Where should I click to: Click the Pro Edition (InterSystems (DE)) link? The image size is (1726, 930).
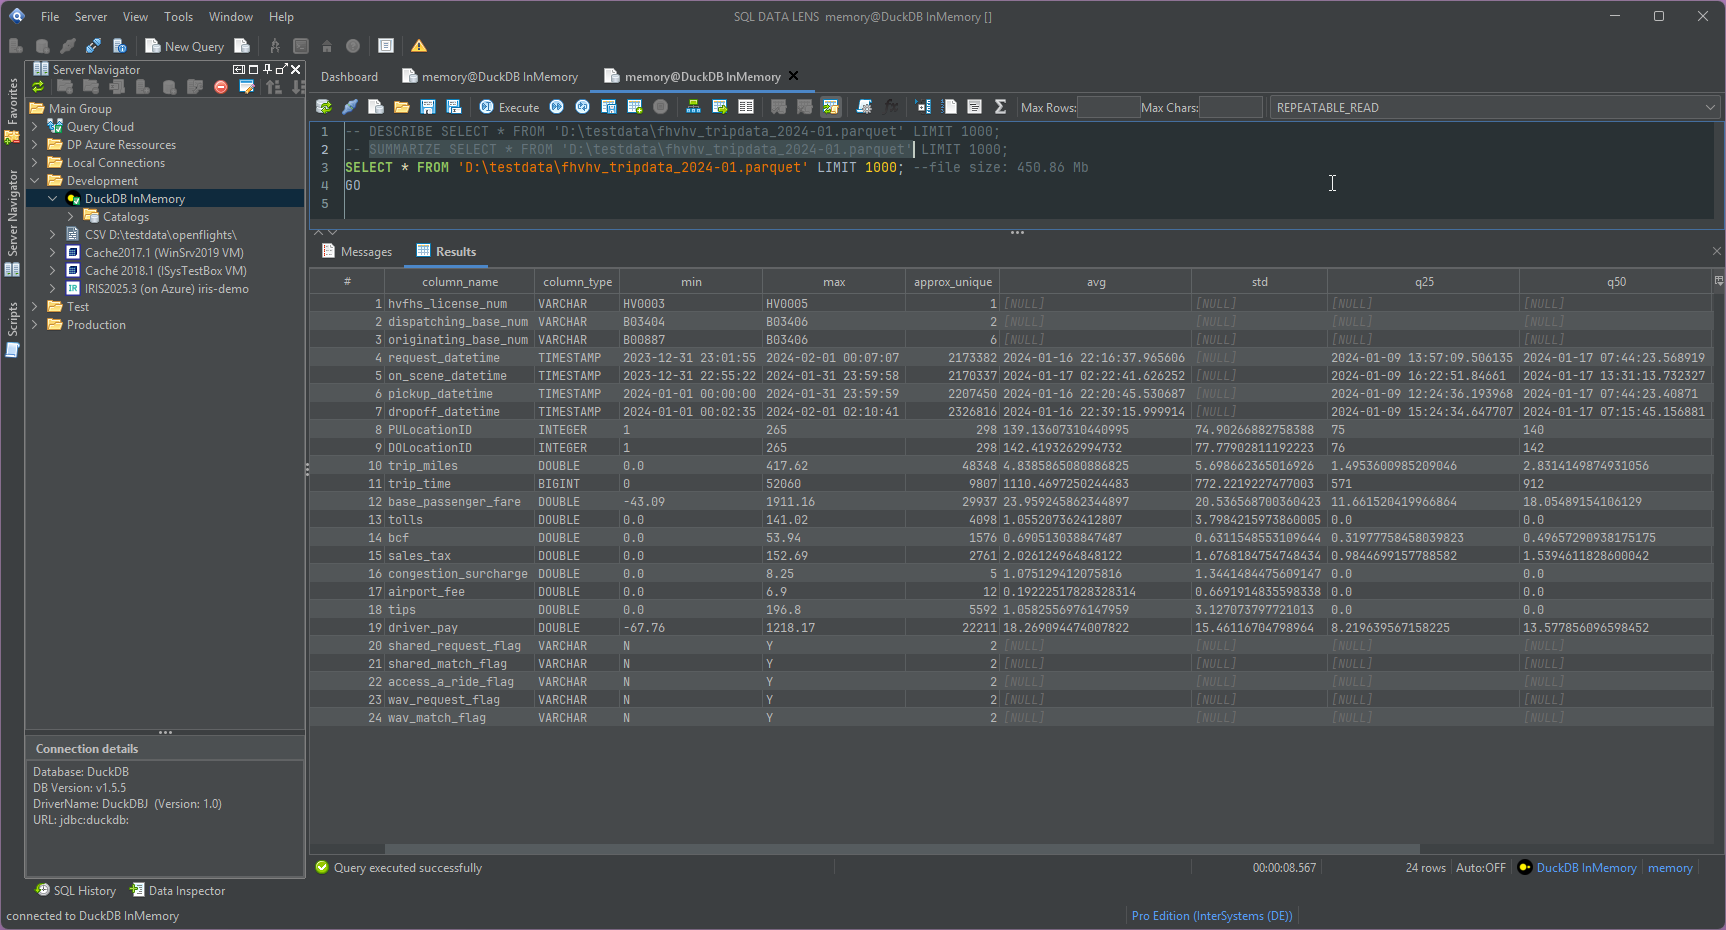click(x=1212, y=916)
